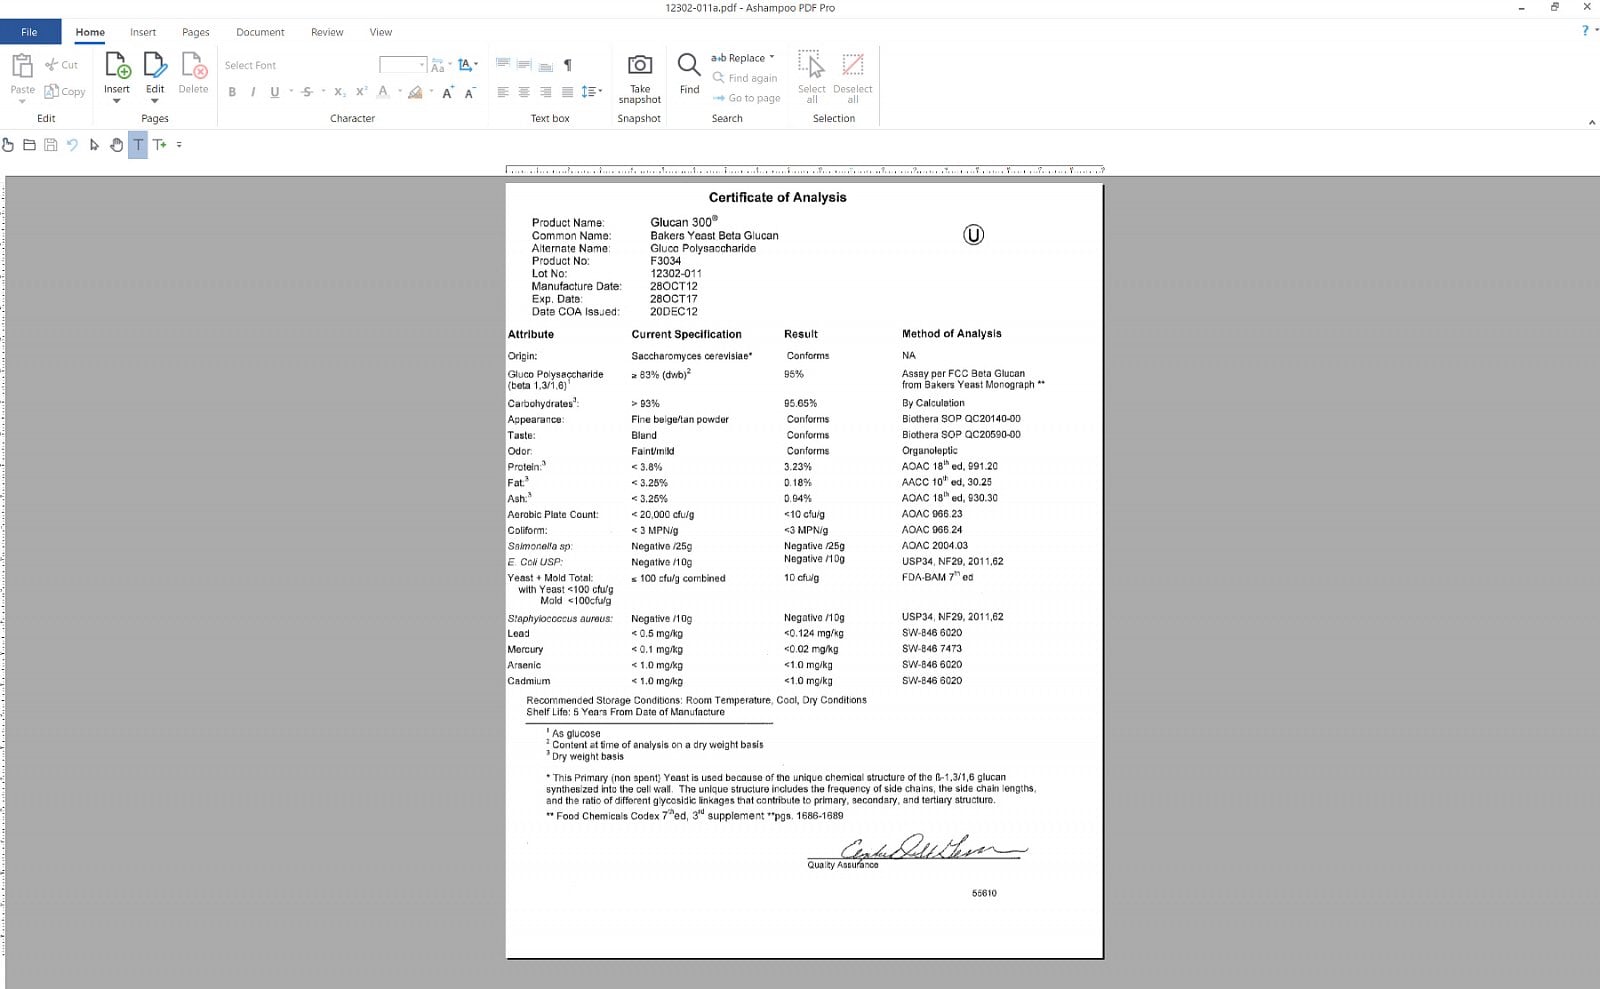
Task: Customize quick access toolbar dropdown
Action: coord(179,145)
